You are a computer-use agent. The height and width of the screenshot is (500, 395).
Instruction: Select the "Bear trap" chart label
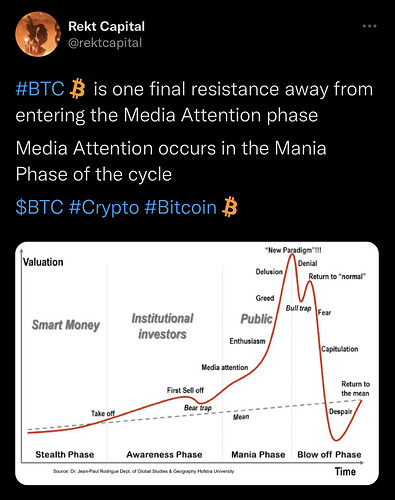click(x=198, y=408)
